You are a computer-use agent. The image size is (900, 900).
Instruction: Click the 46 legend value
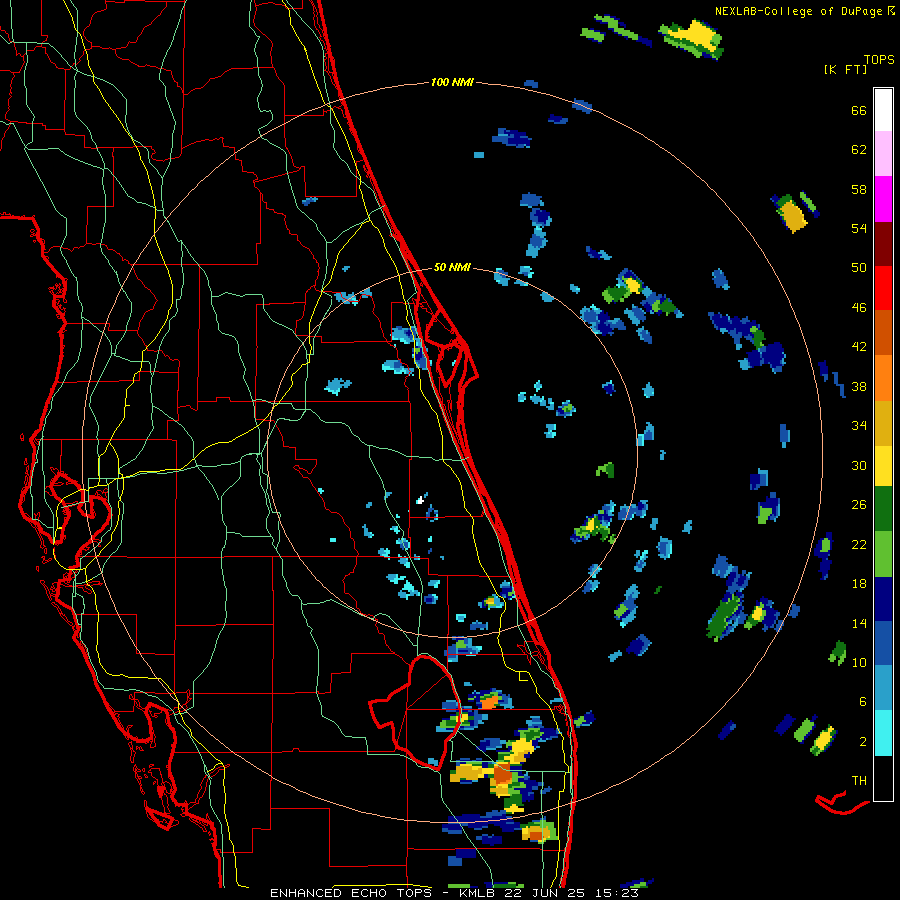click(x=859, y=308)
